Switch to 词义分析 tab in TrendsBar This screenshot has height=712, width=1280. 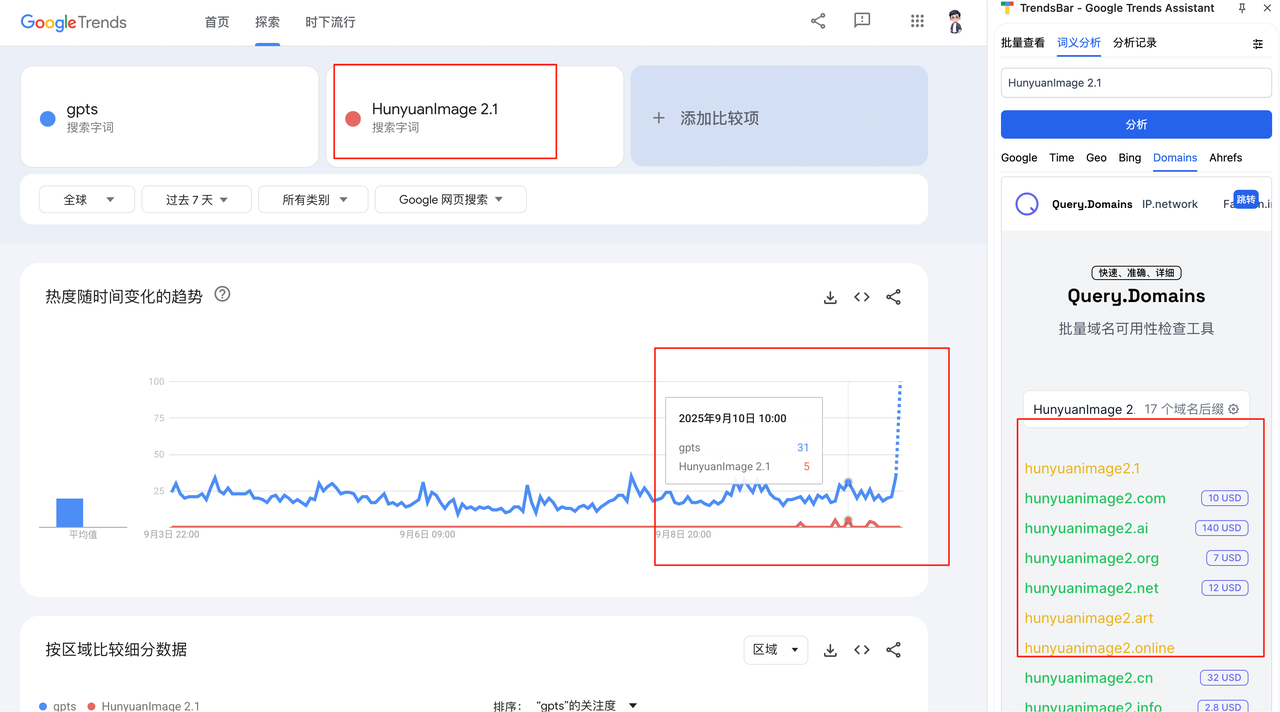[x=1079, y=43]
